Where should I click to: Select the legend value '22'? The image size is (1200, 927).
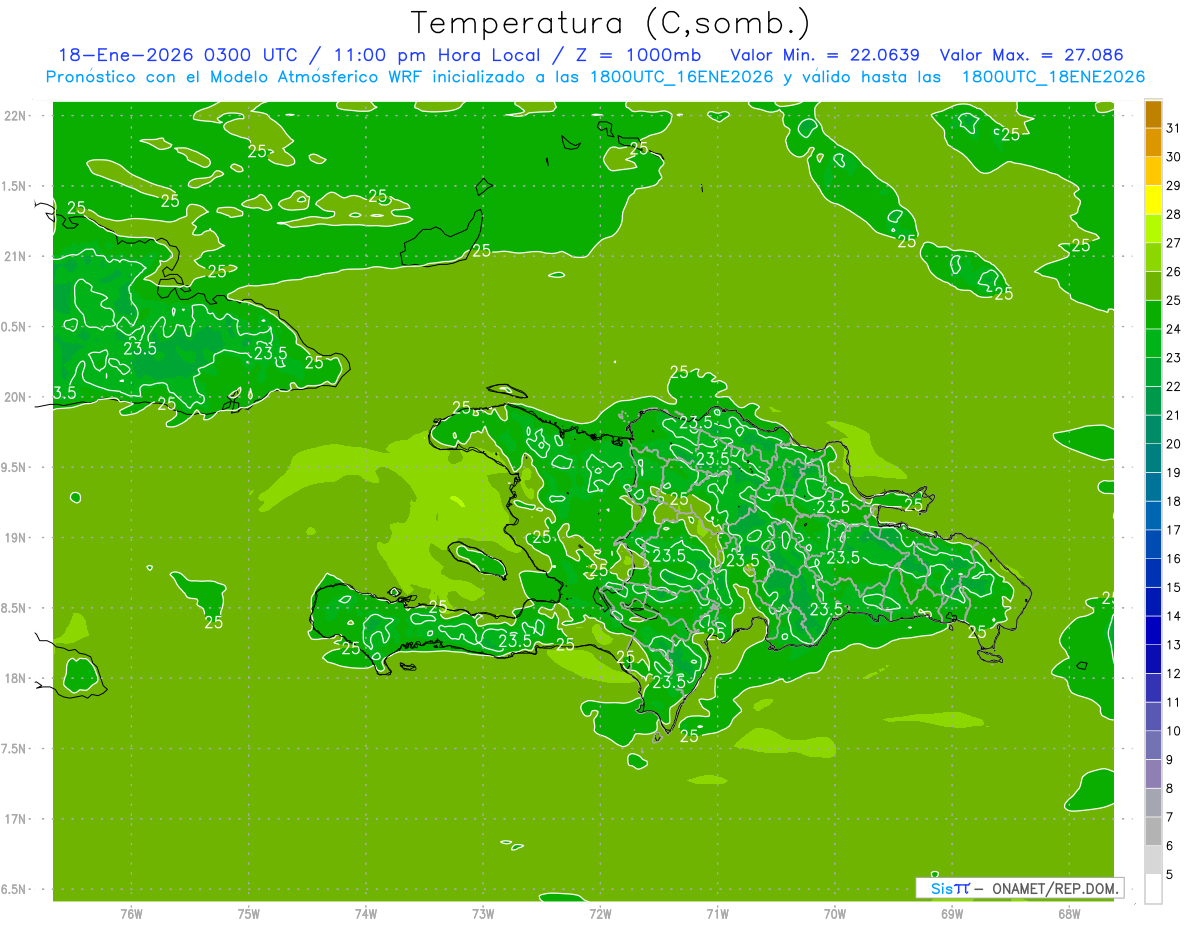click(x=1174, y=387)
